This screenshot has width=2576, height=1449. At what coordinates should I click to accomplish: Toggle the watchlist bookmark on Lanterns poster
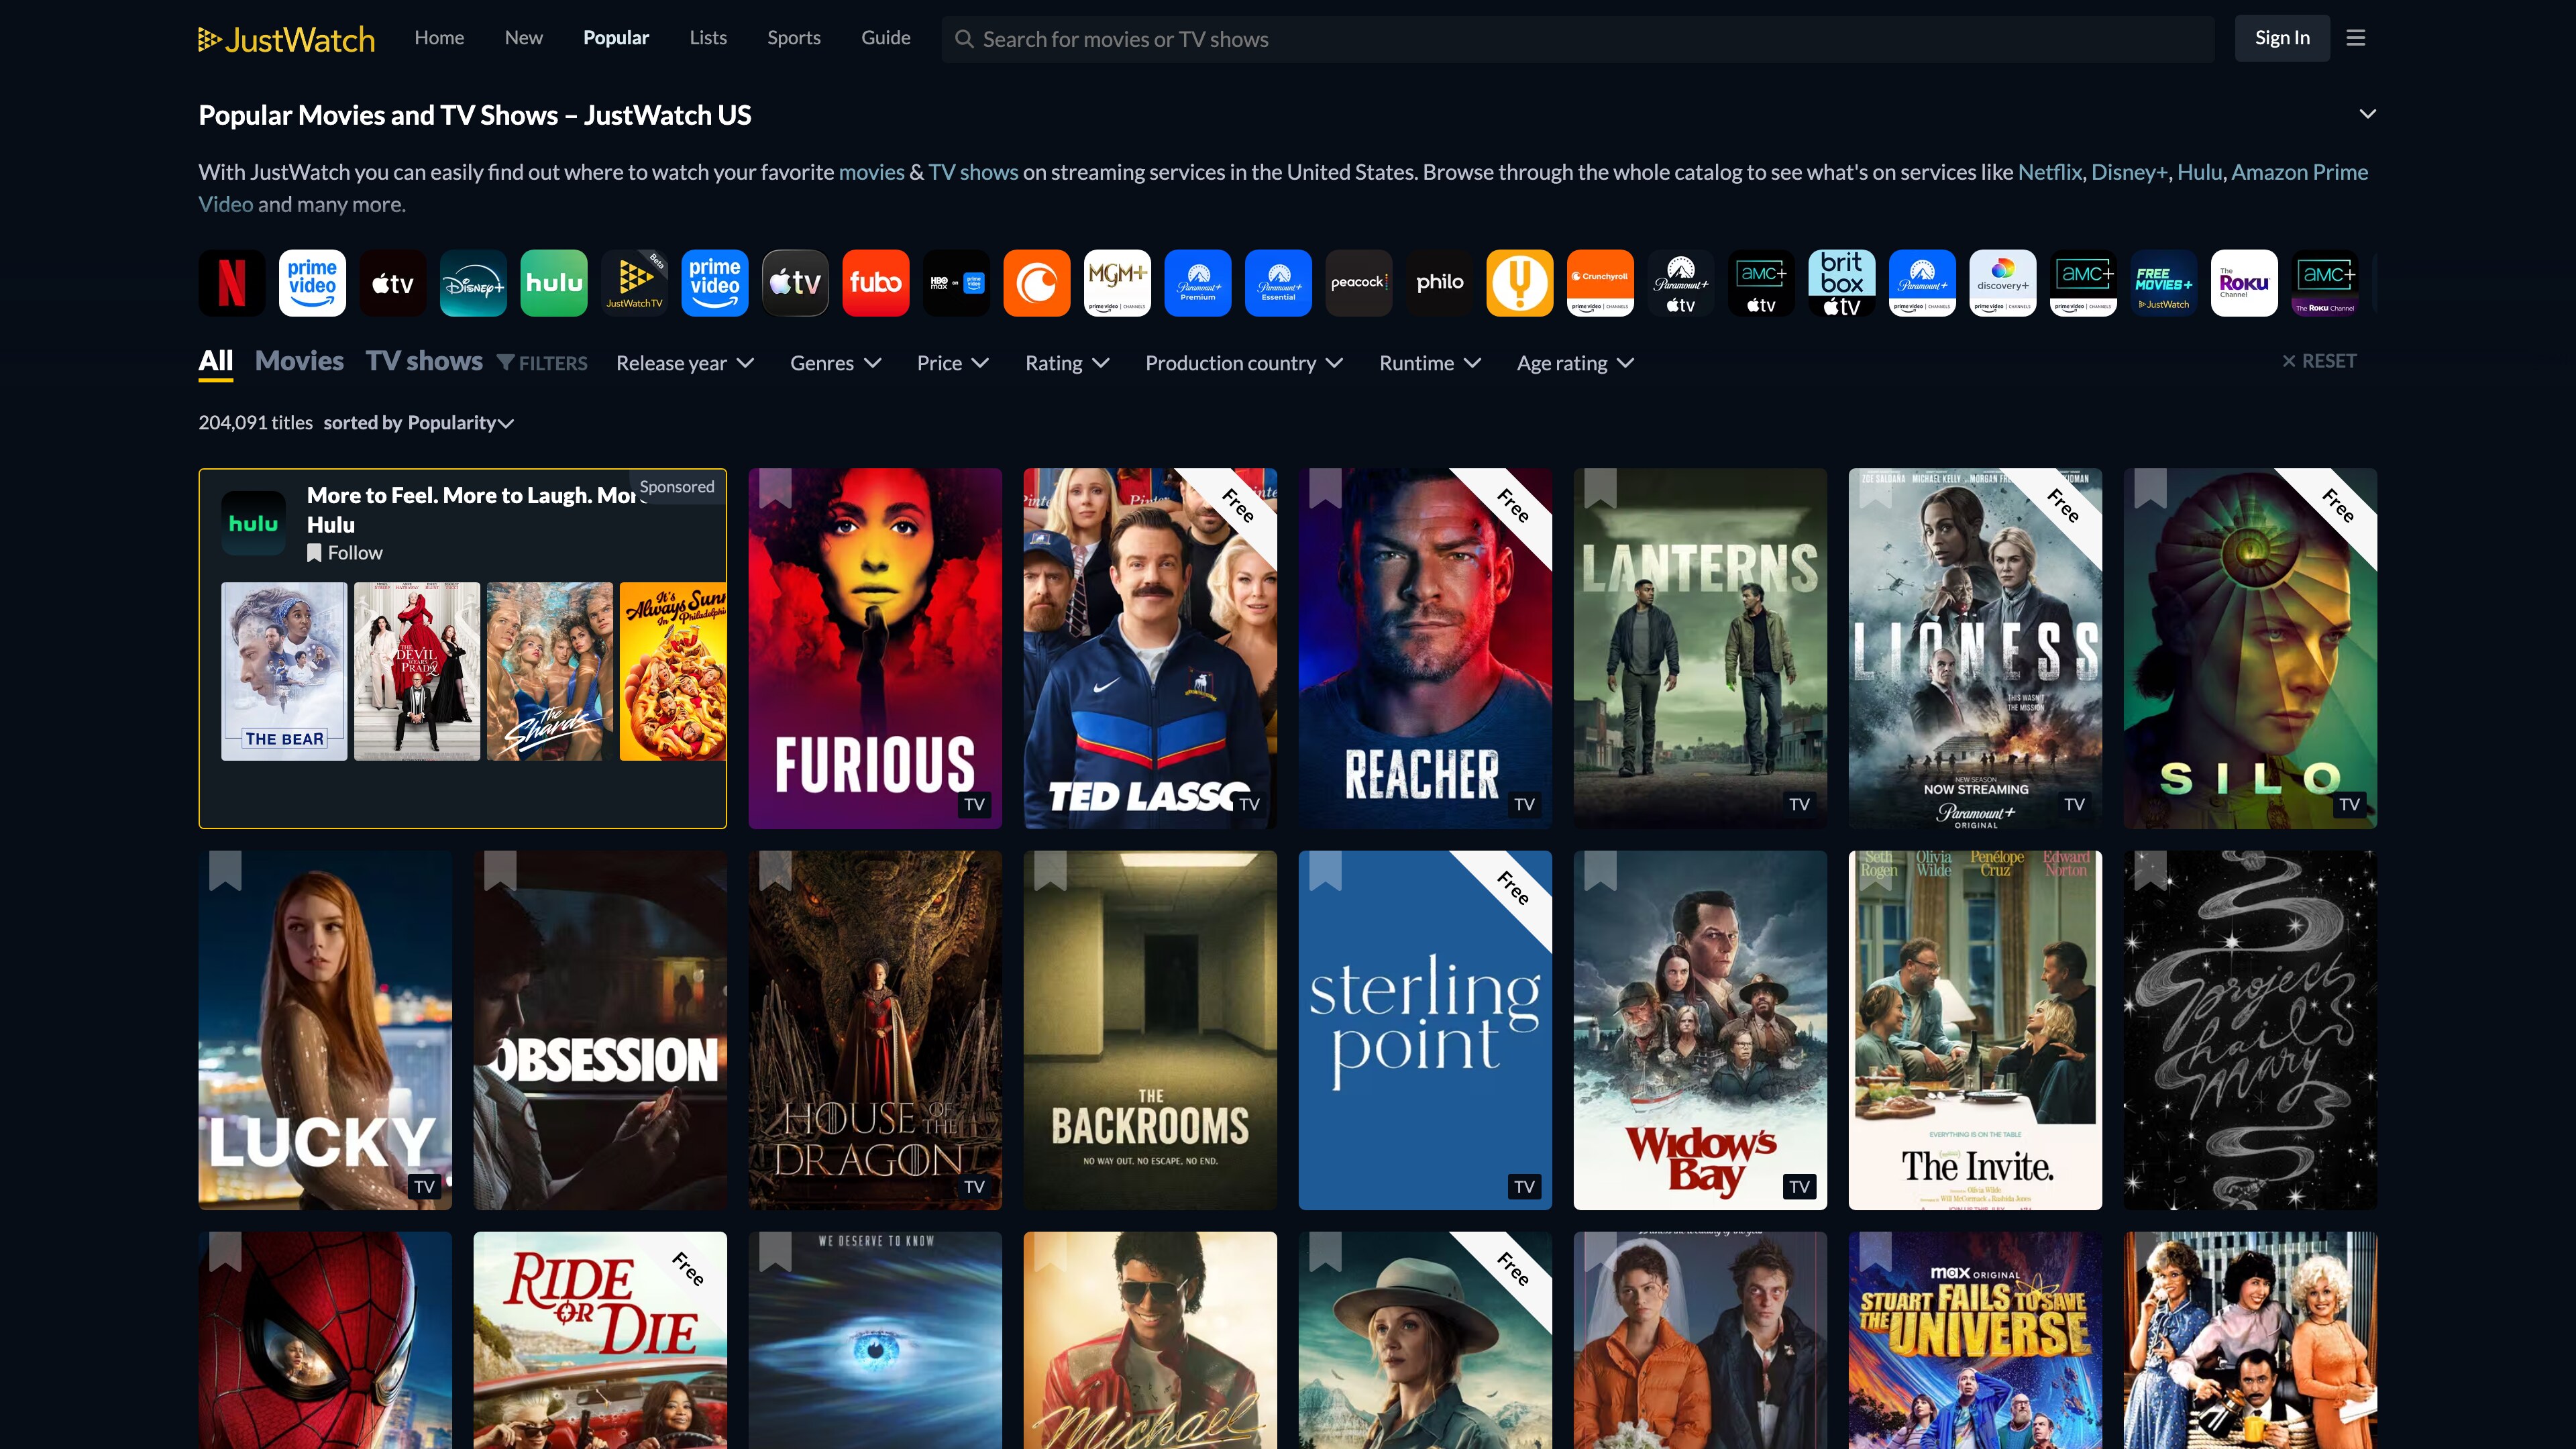(x=1600, y=489)
